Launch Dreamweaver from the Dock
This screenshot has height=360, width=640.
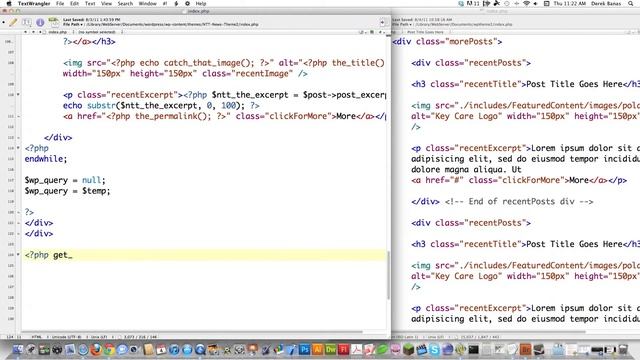point(330,349)
